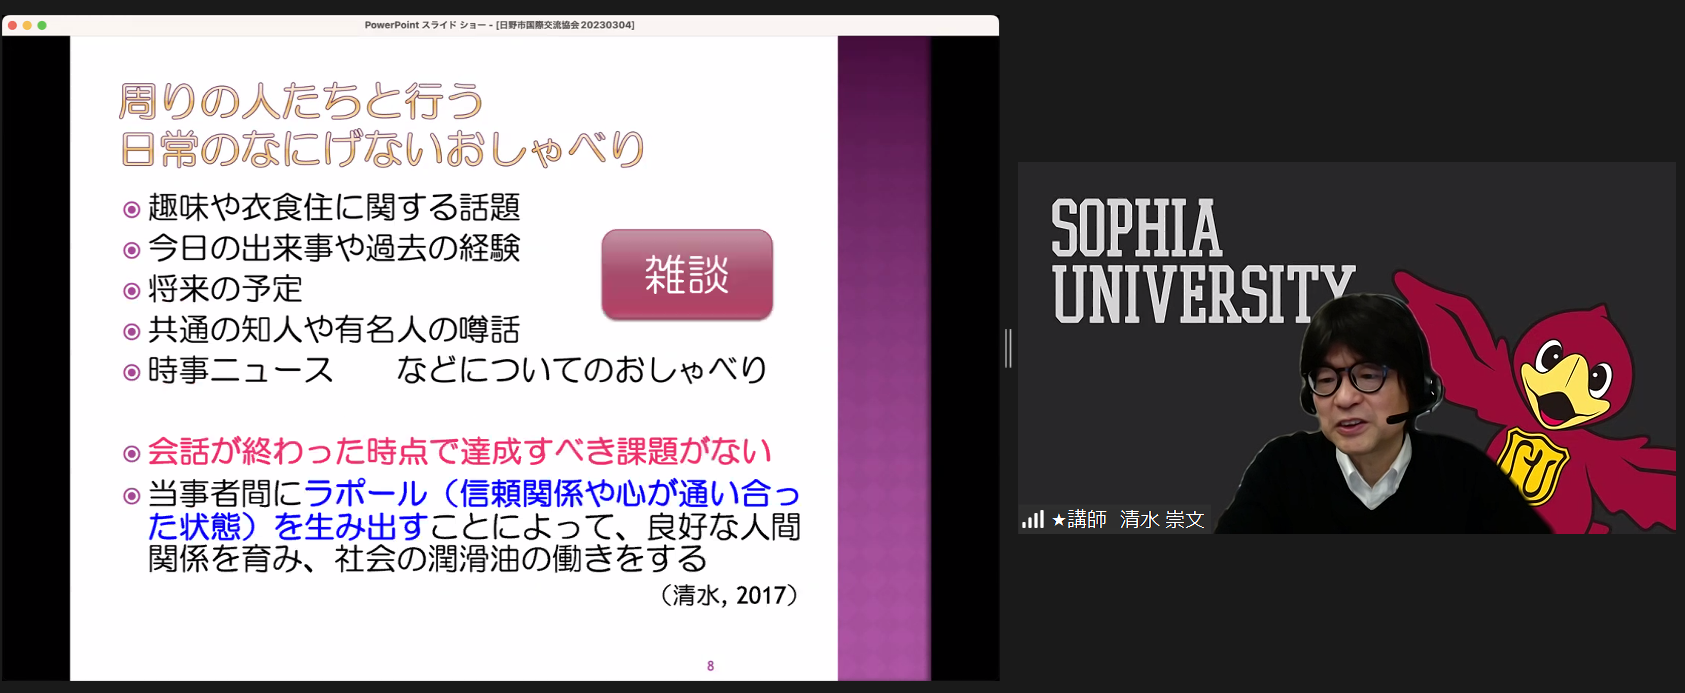Minimize the window with the yellow button
The width and height of the screenshot is (1685, 693).
click(27, 25)
